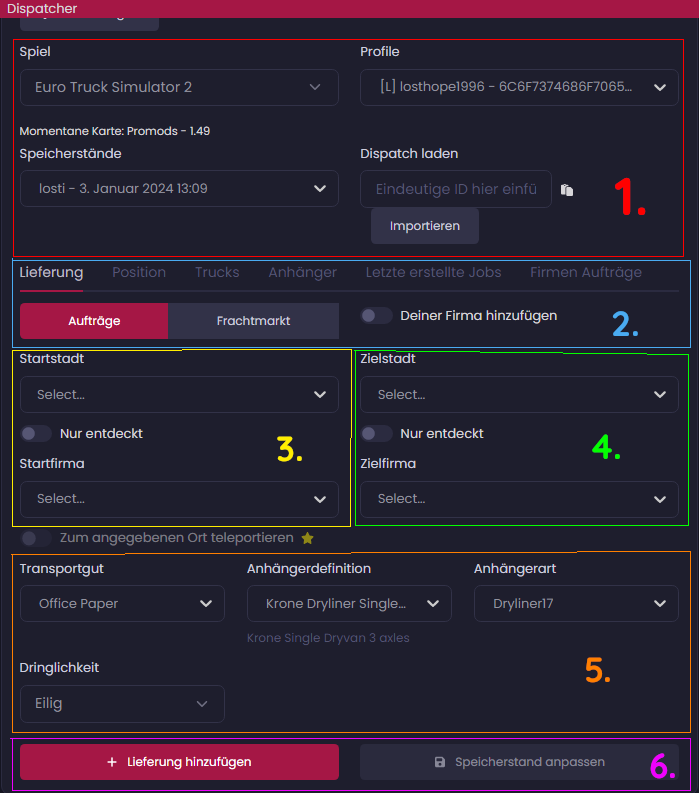Open the Spiel dropdown showing Euro Truck Simulator 2

click(179, 87)
